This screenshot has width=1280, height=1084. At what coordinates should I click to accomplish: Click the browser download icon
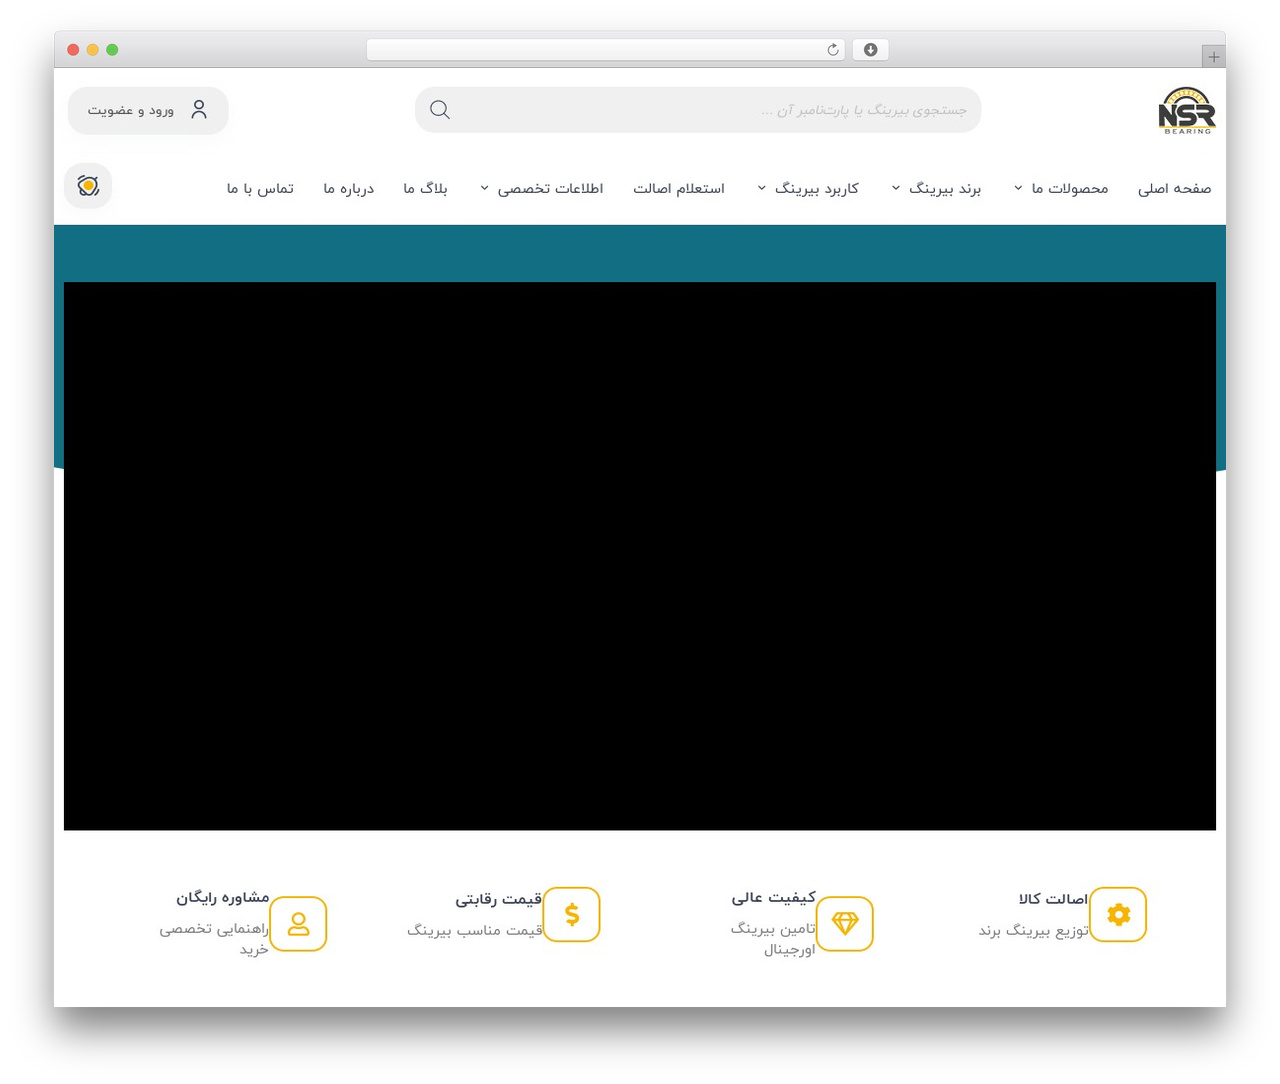pyautogui.click(x=870, y=50)
